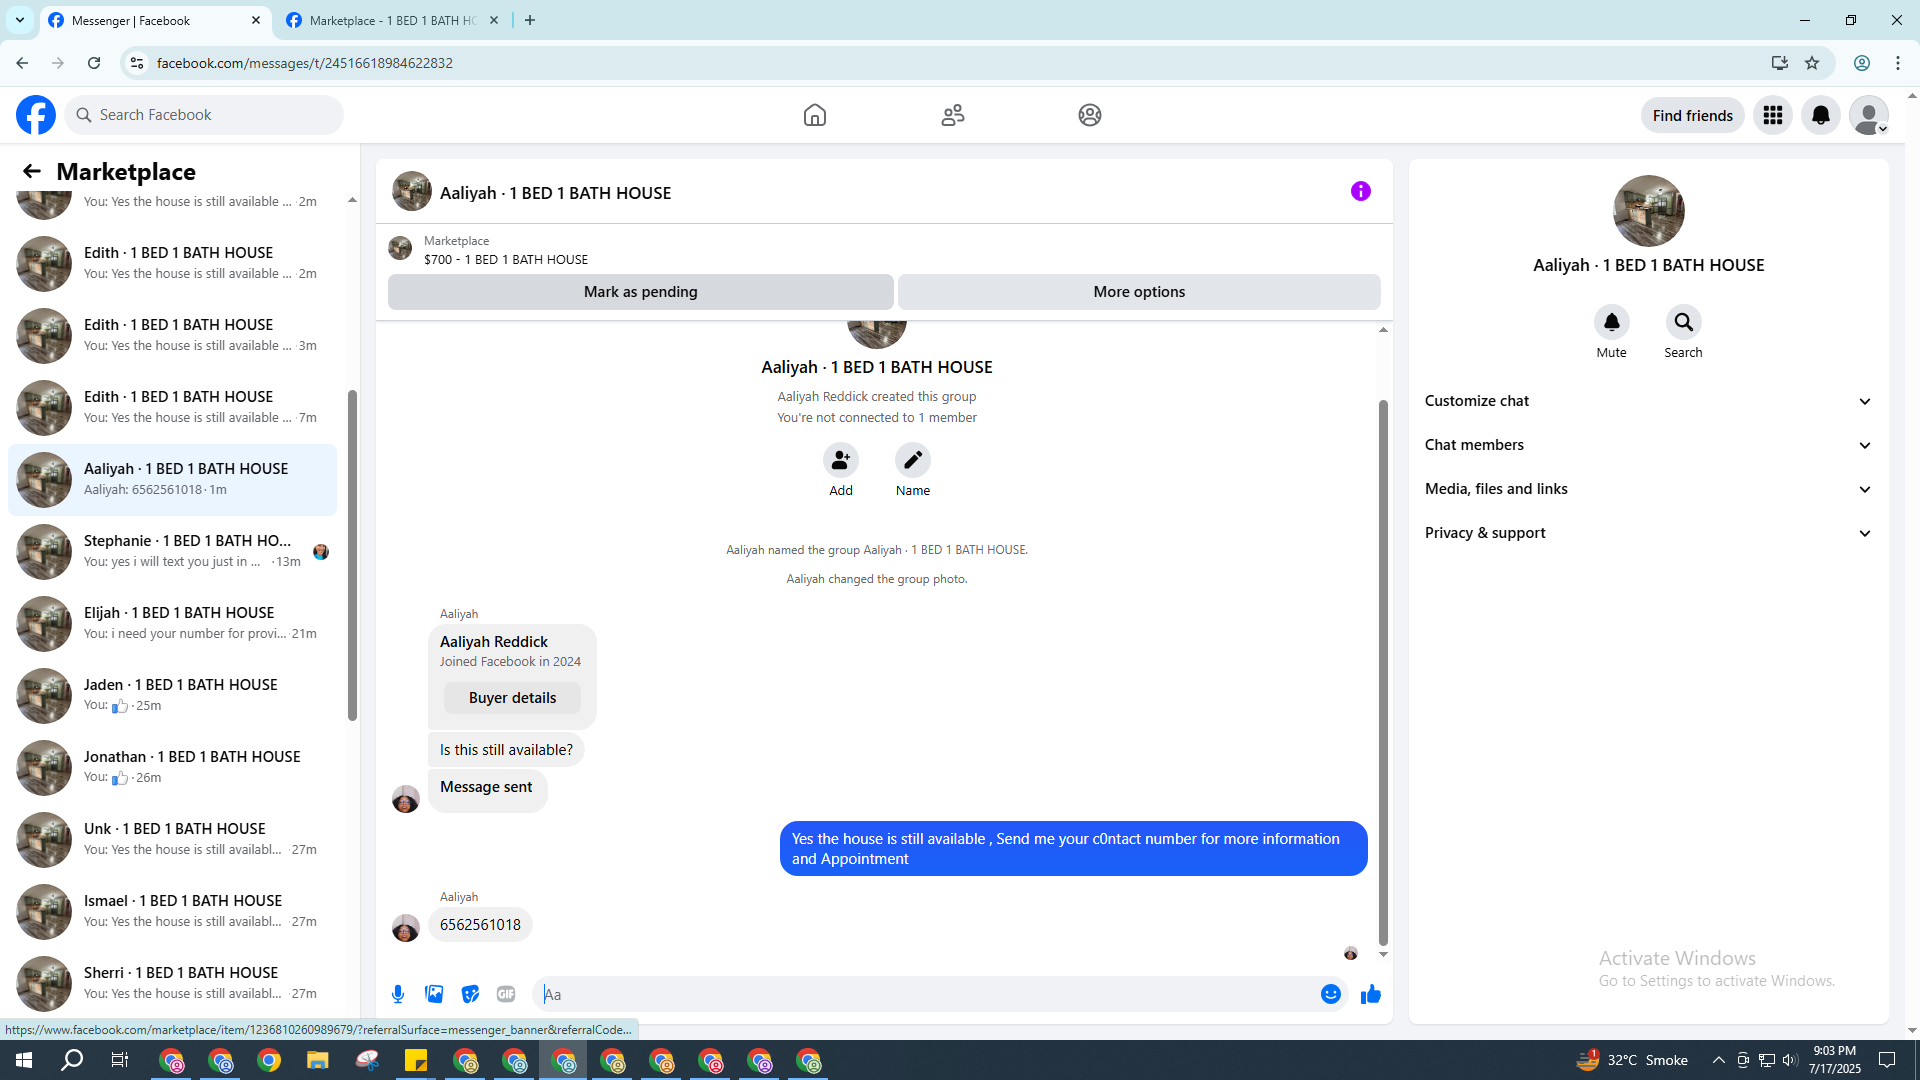Go to the Home feed icon
The width and height of the screenshot is (1920, 1080).
tap(815, 115)
